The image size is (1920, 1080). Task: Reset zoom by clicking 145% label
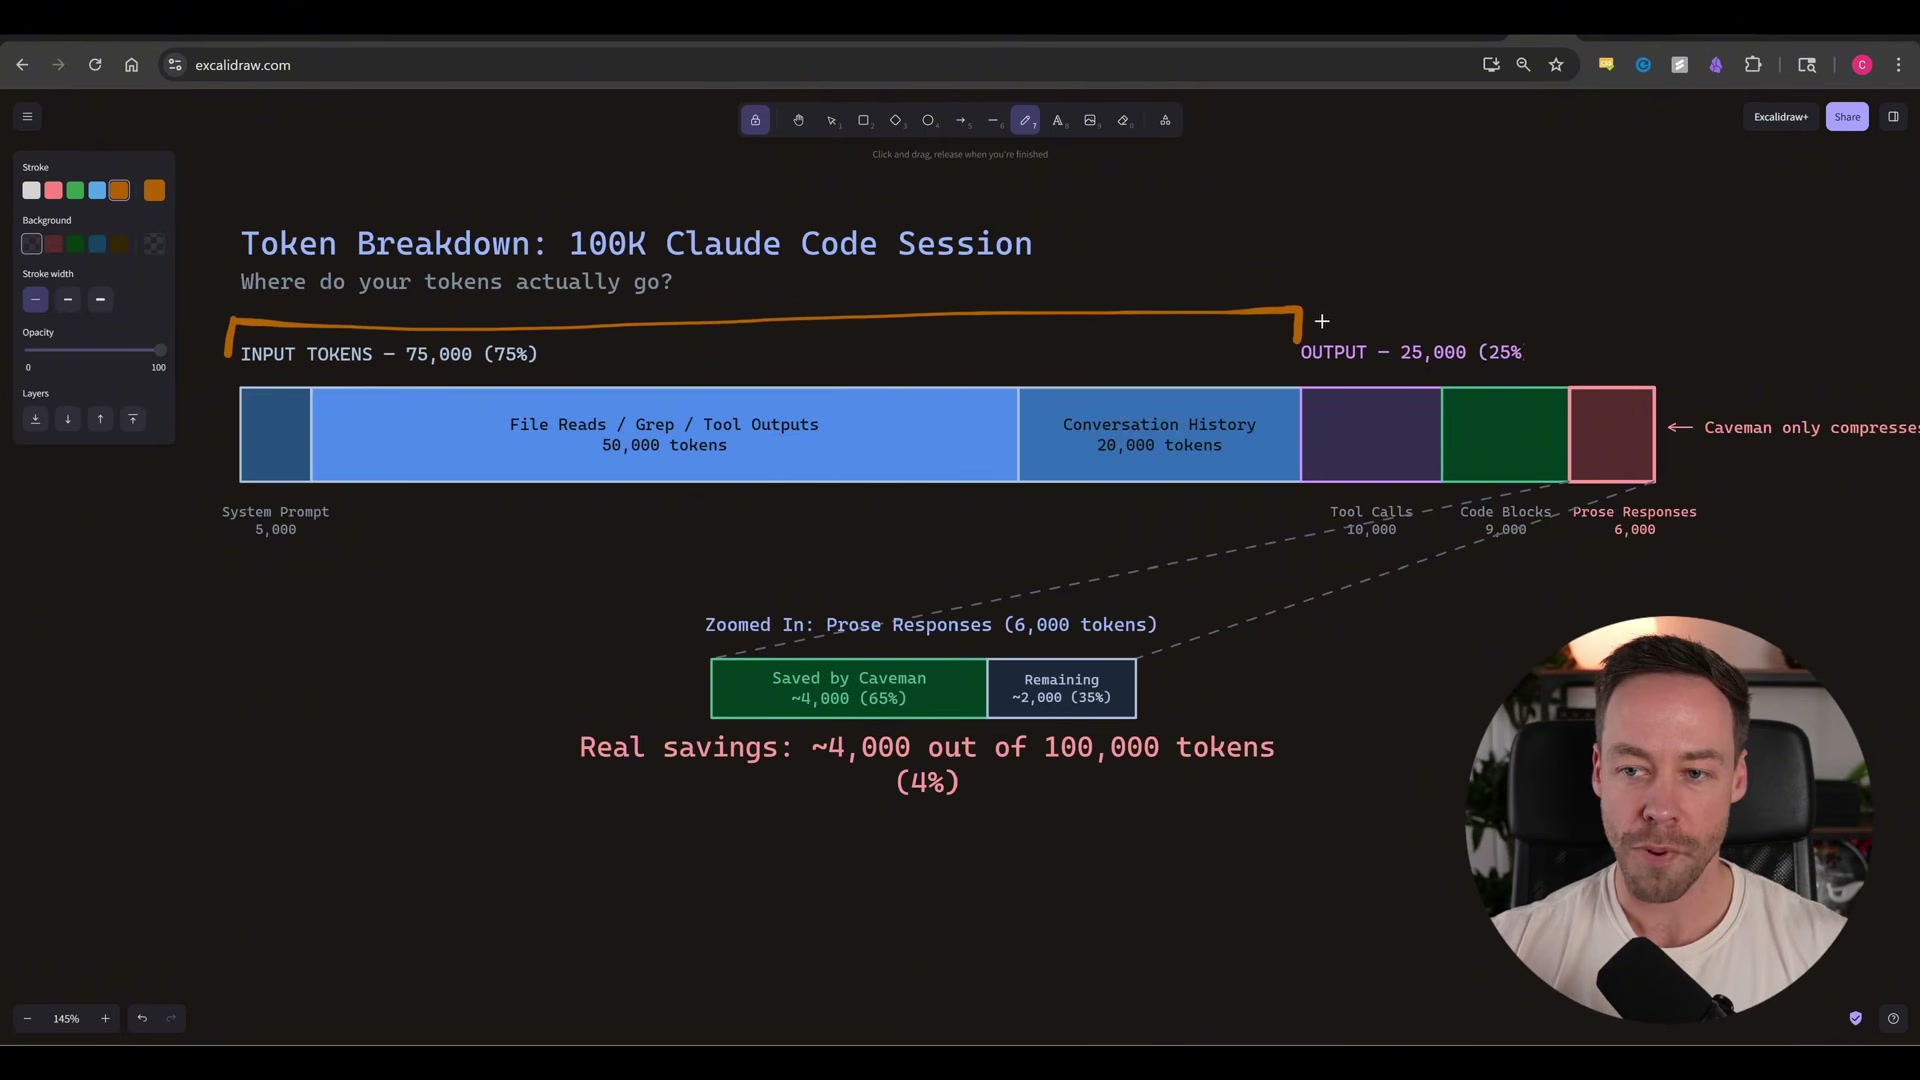click(x=66, y=1019)
